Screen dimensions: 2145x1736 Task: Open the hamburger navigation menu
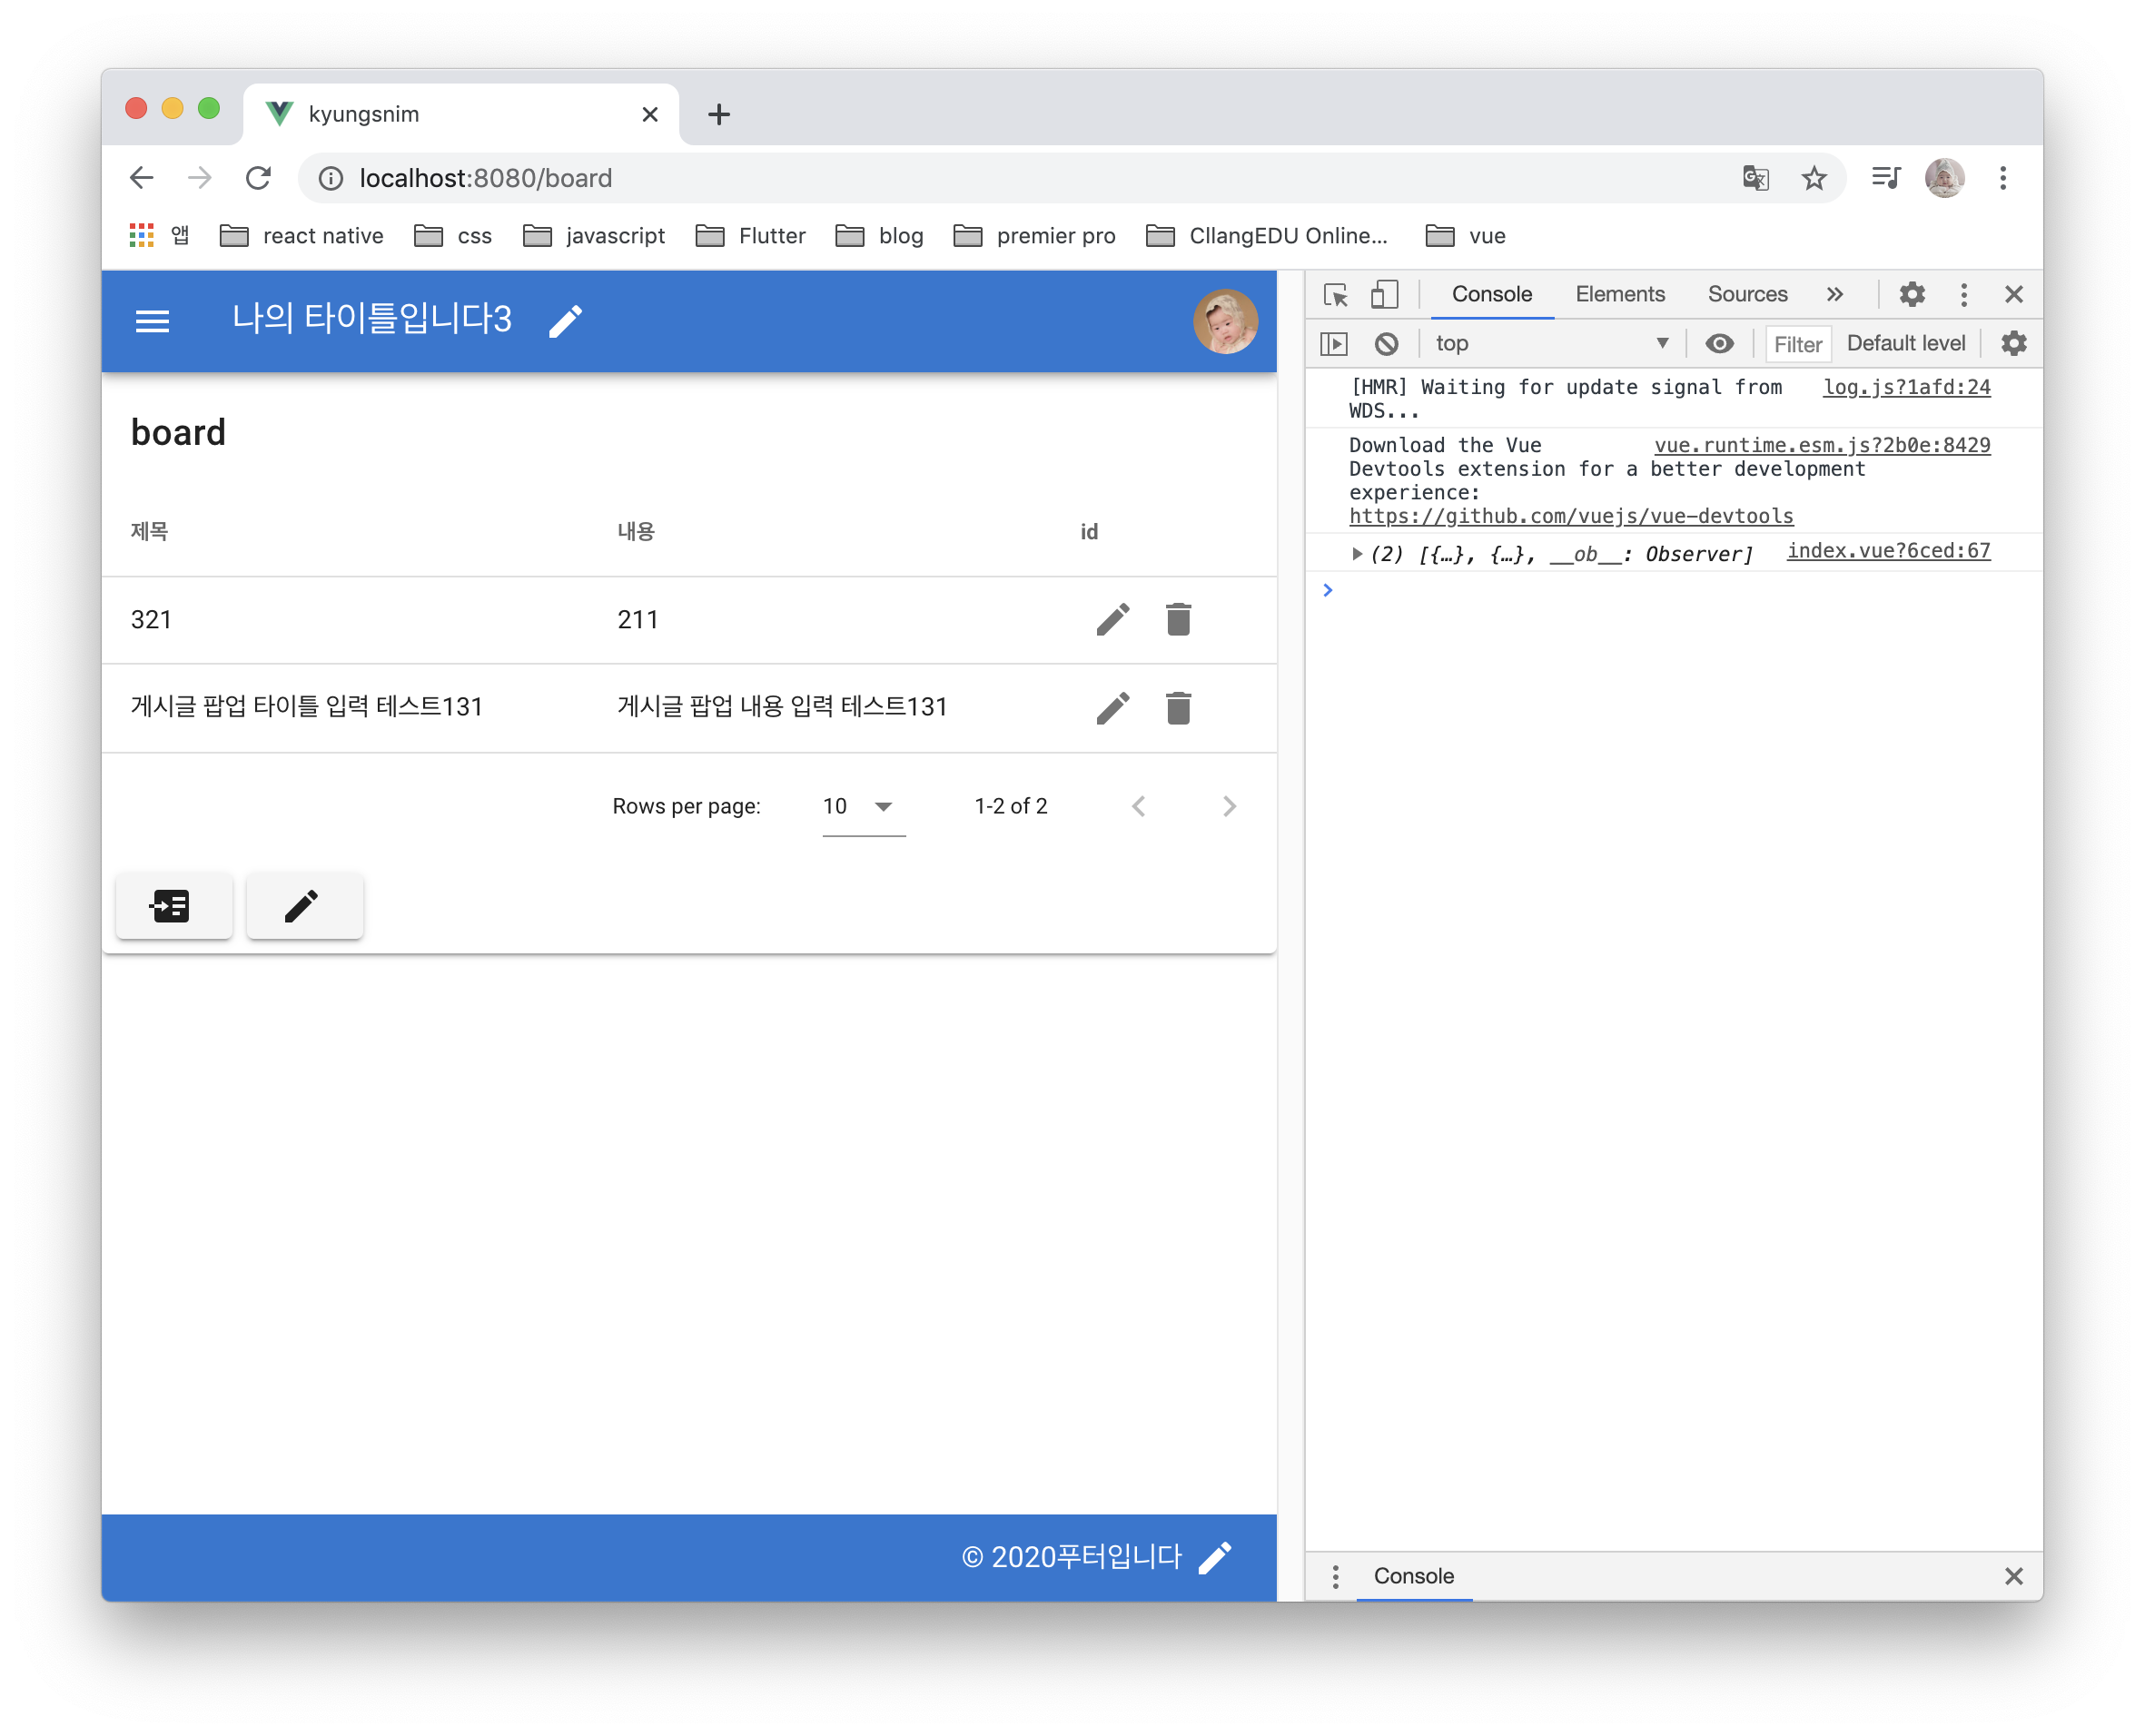152,321
